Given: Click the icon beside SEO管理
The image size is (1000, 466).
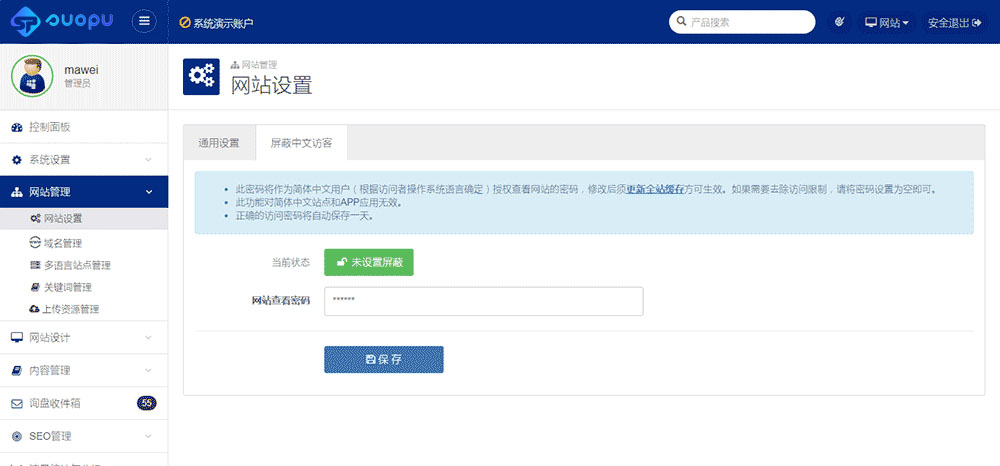Looking at the screenshot, I should 17,437.
